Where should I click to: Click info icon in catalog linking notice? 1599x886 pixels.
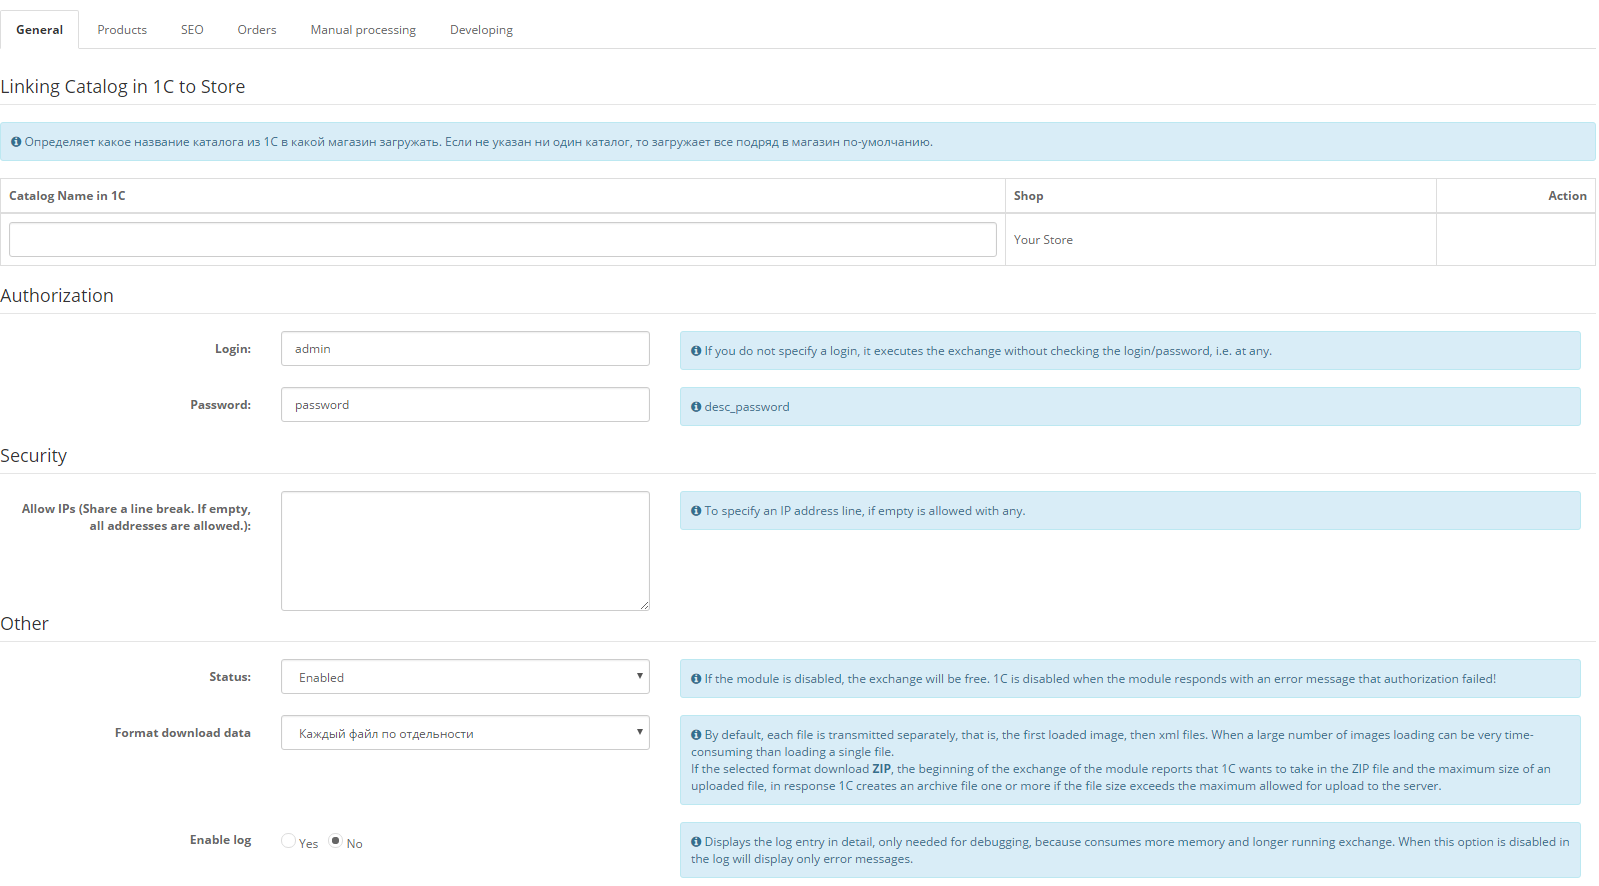[x=16, y=142]
